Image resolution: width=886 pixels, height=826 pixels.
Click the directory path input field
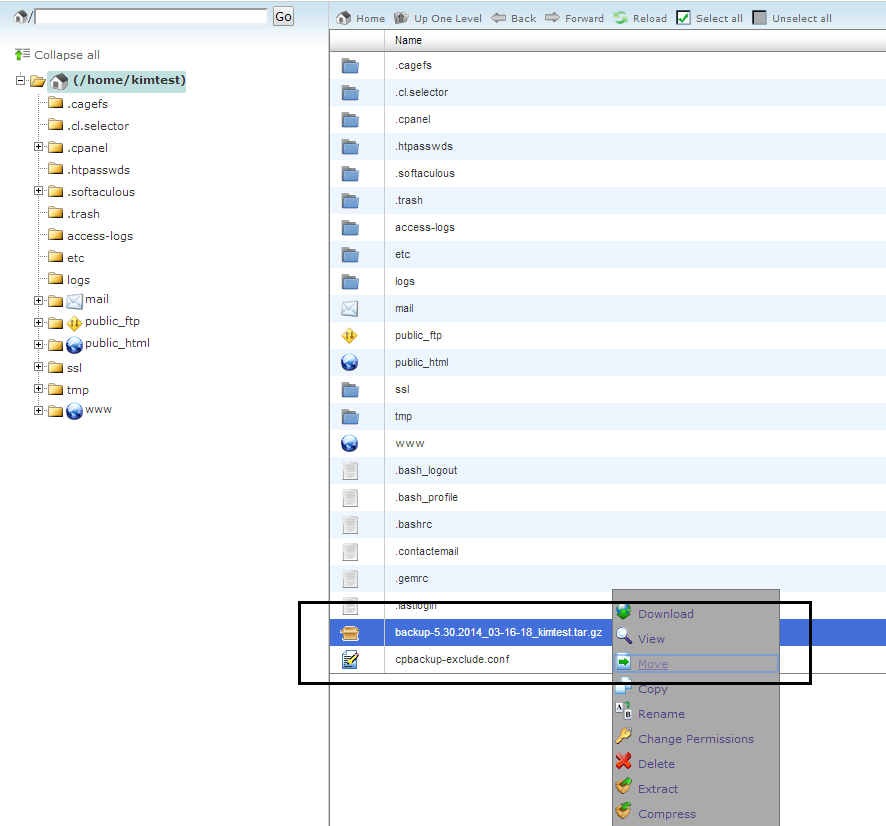click(x=151, y=16)
